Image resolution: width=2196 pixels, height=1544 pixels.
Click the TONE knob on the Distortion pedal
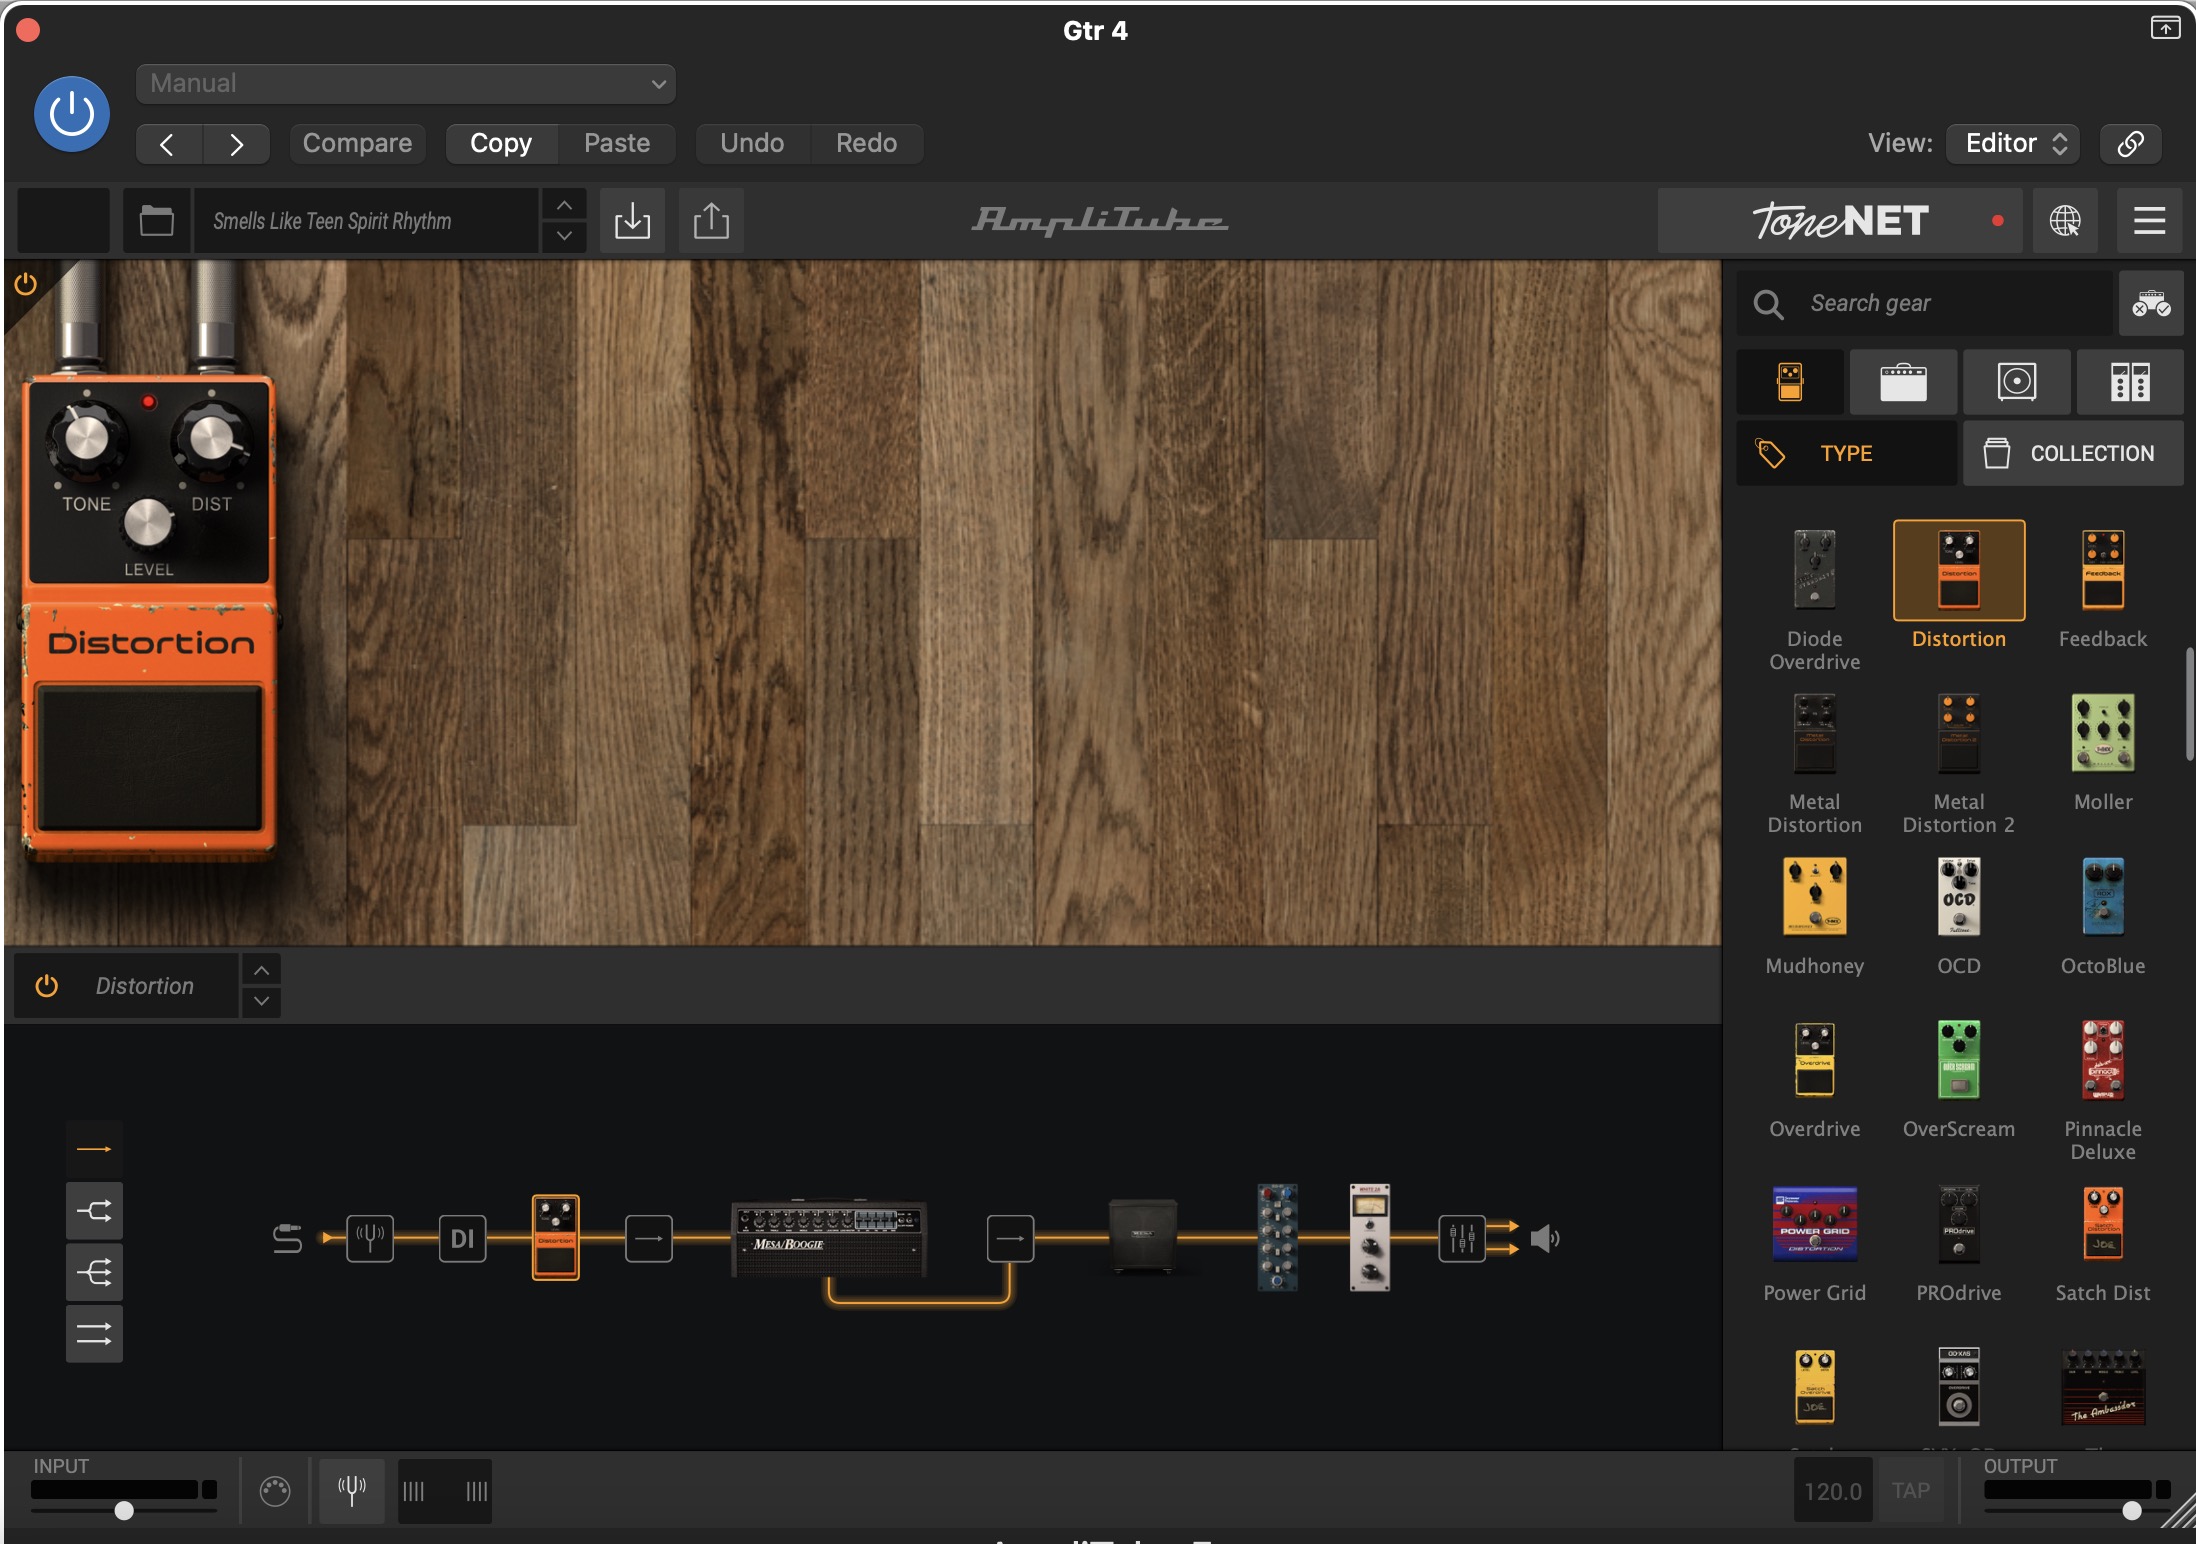(x=86, y=438)
